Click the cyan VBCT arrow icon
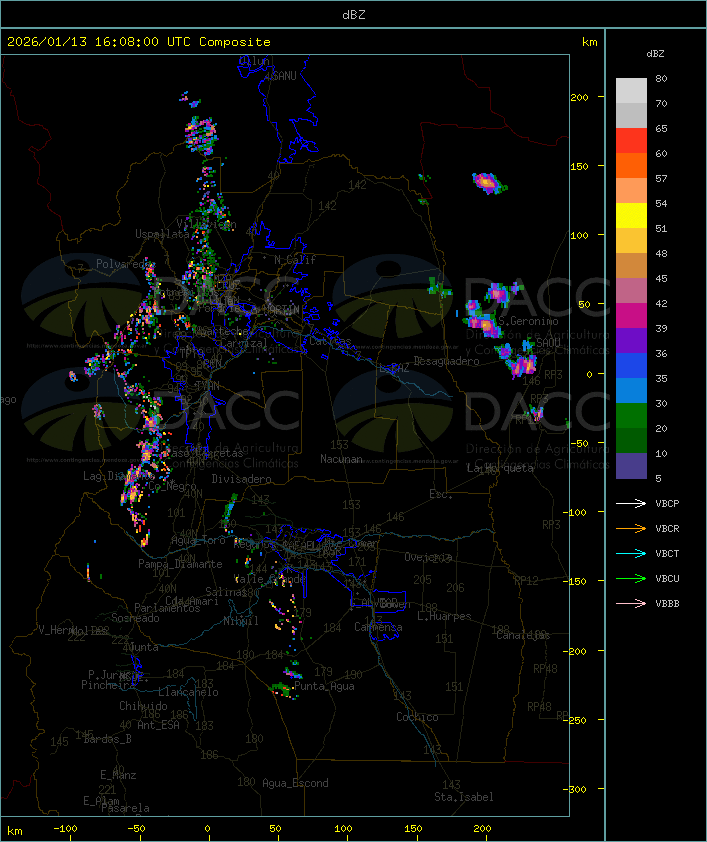Screen dimensions: 707x842 point(631,553)
